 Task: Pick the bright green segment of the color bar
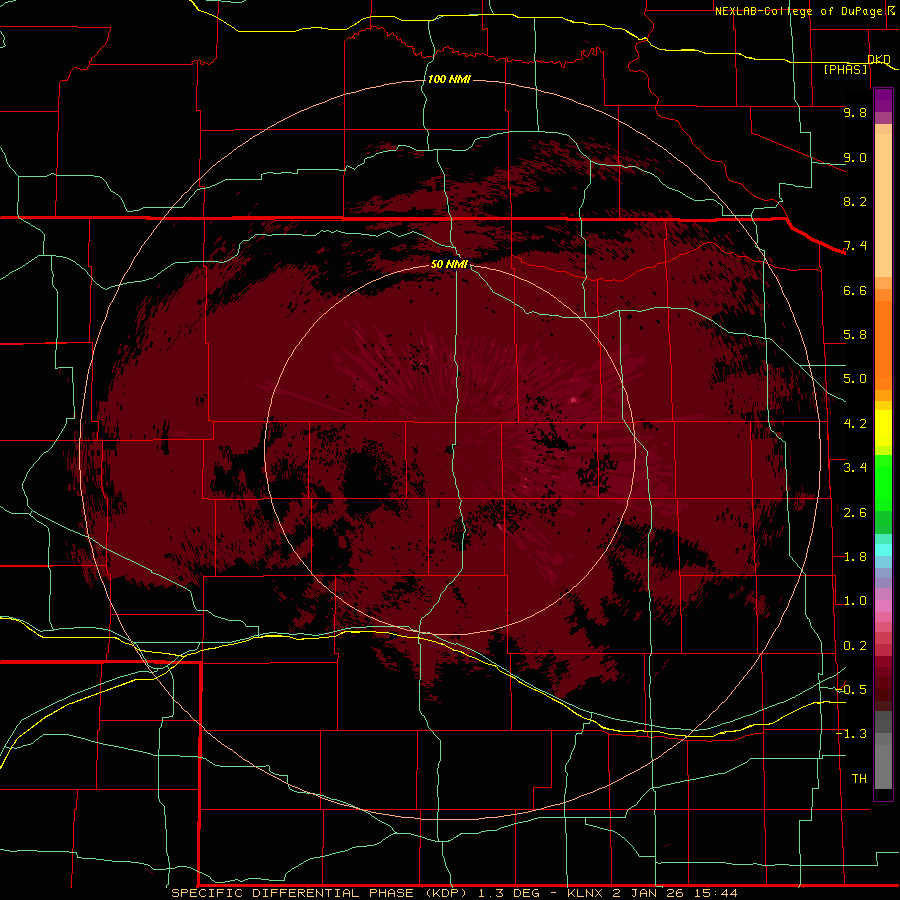point(883,483)
